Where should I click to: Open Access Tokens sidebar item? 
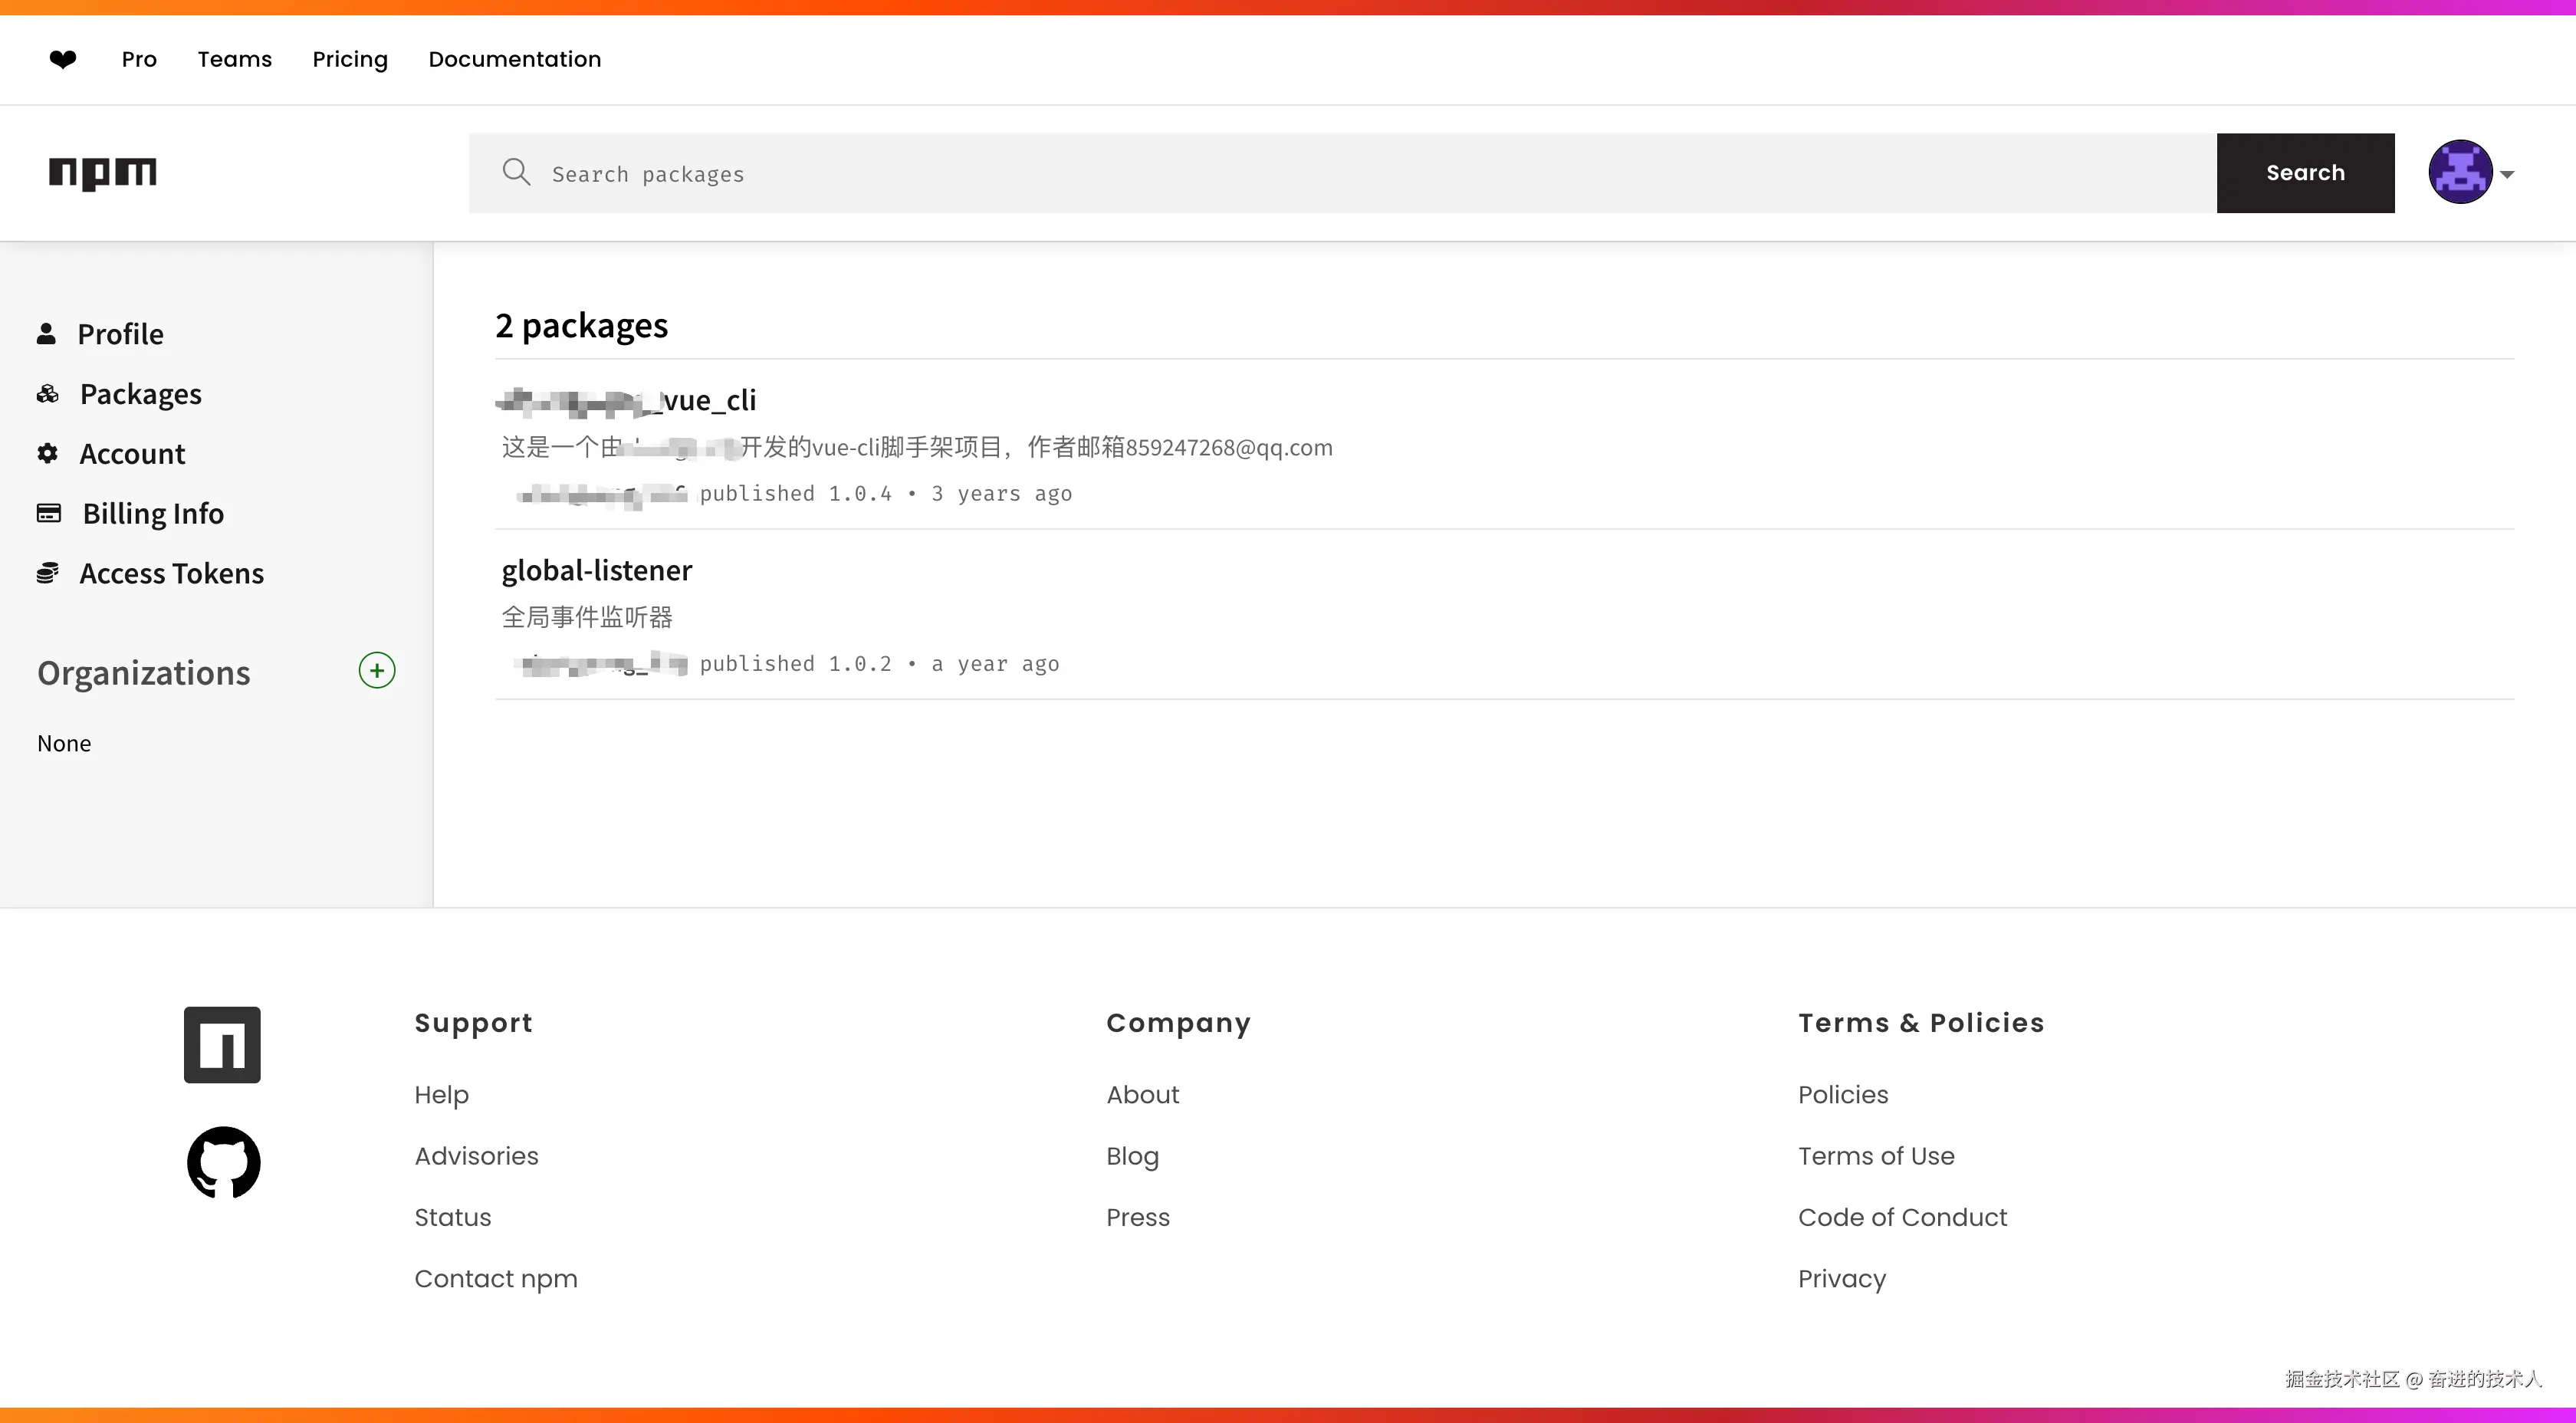pyautogui.click(x=171, y=573)
